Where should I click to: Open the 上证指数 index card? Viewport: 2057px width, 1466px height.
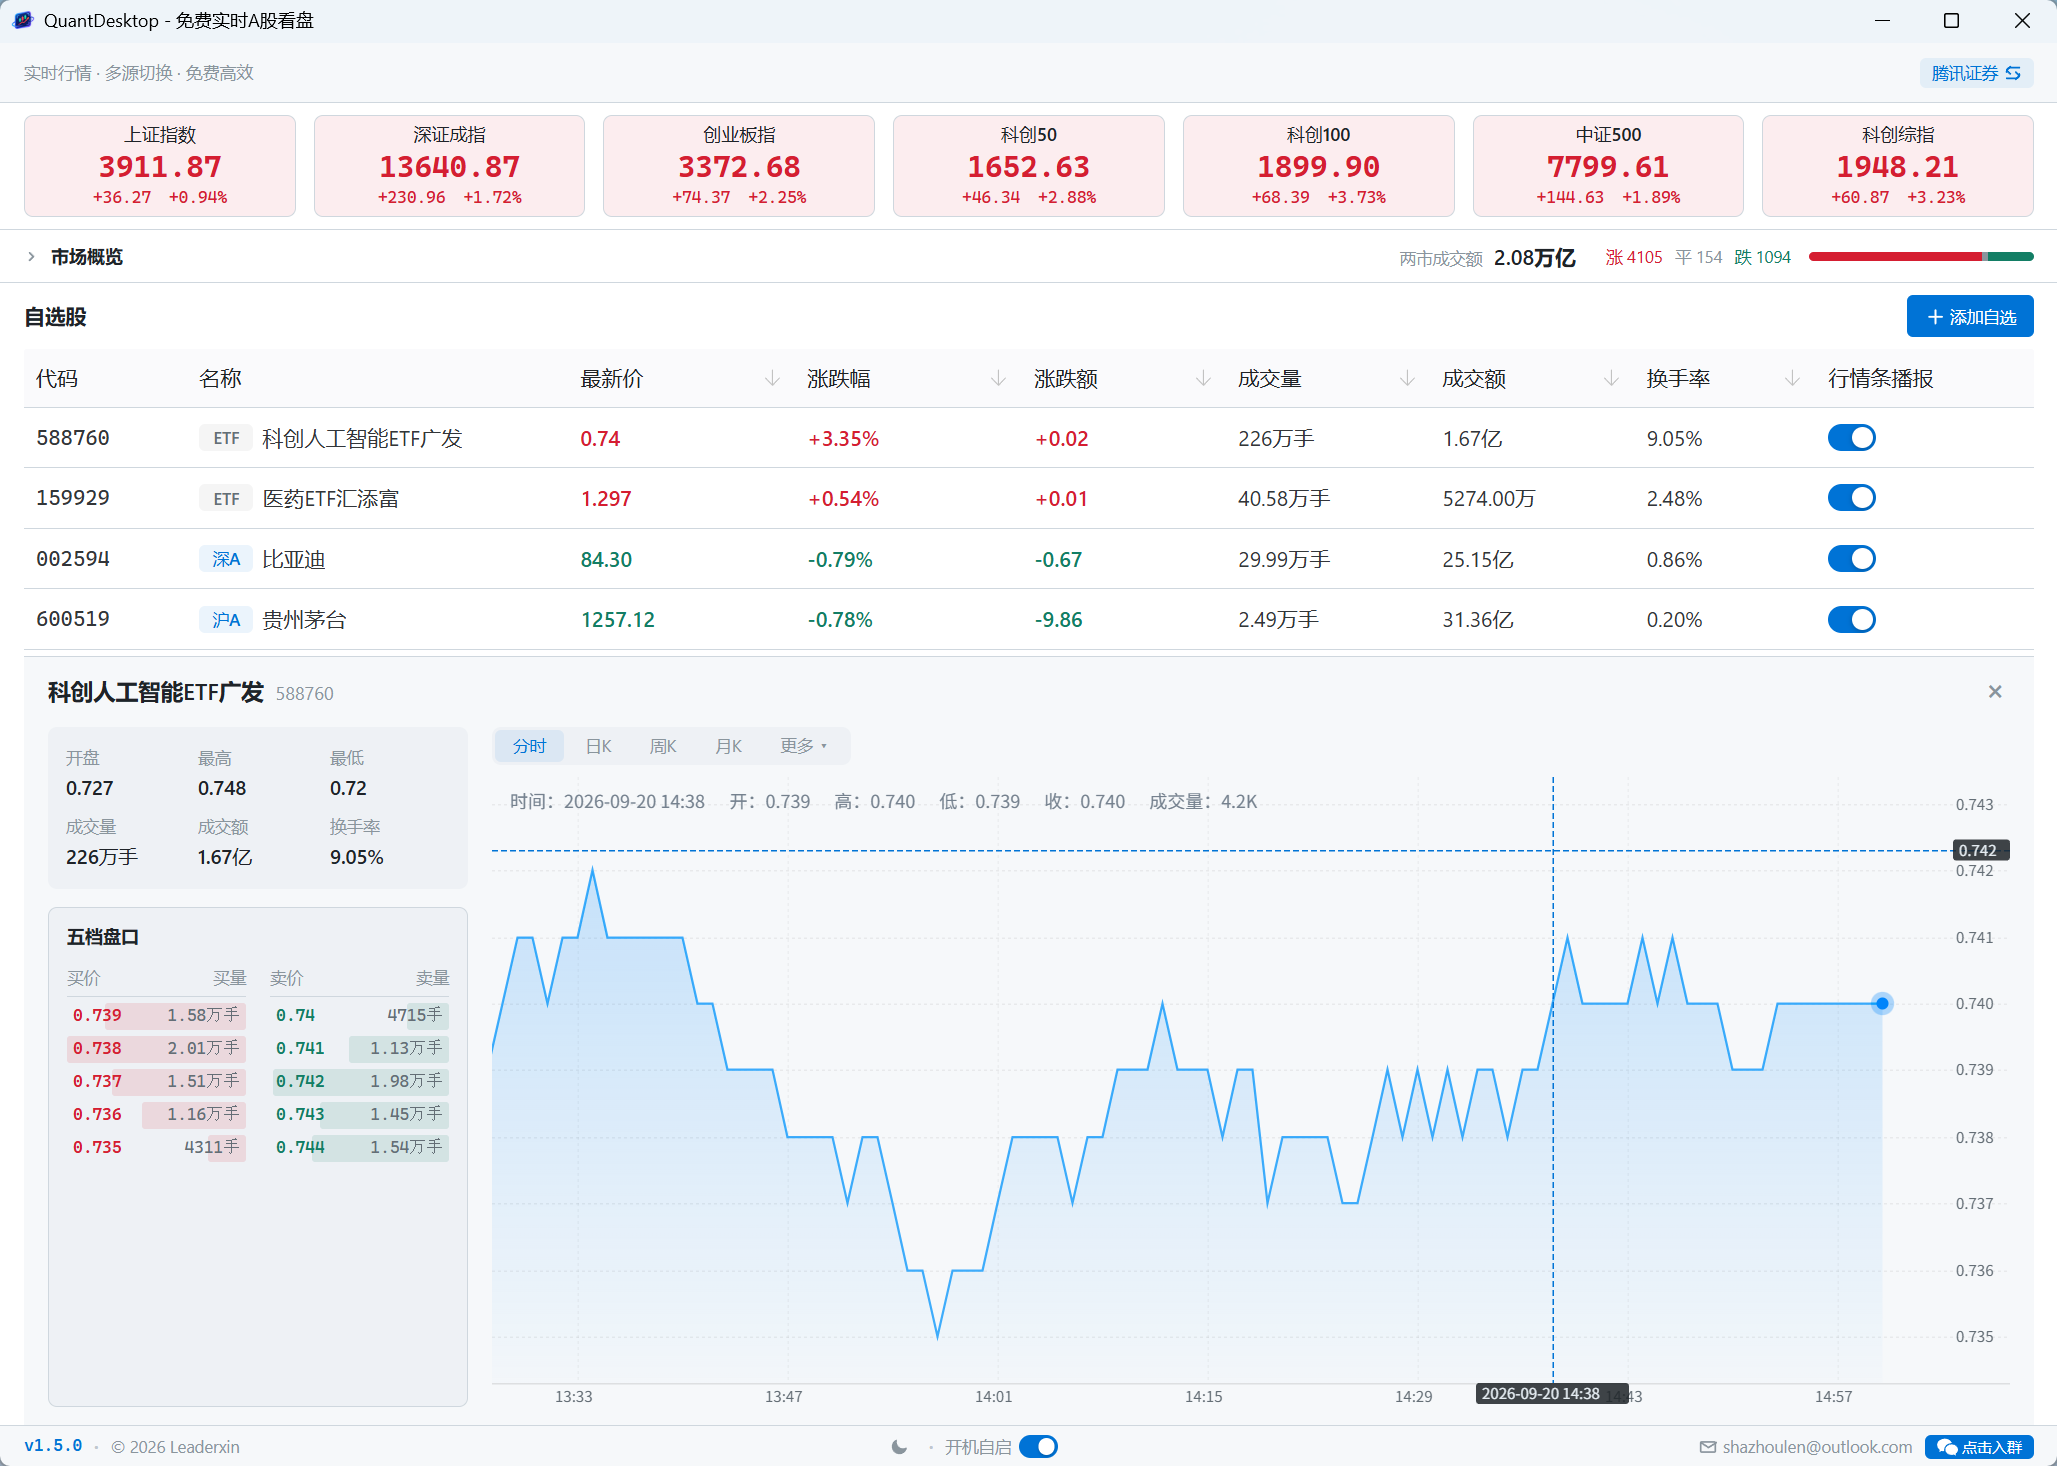(x=160, y=166)
